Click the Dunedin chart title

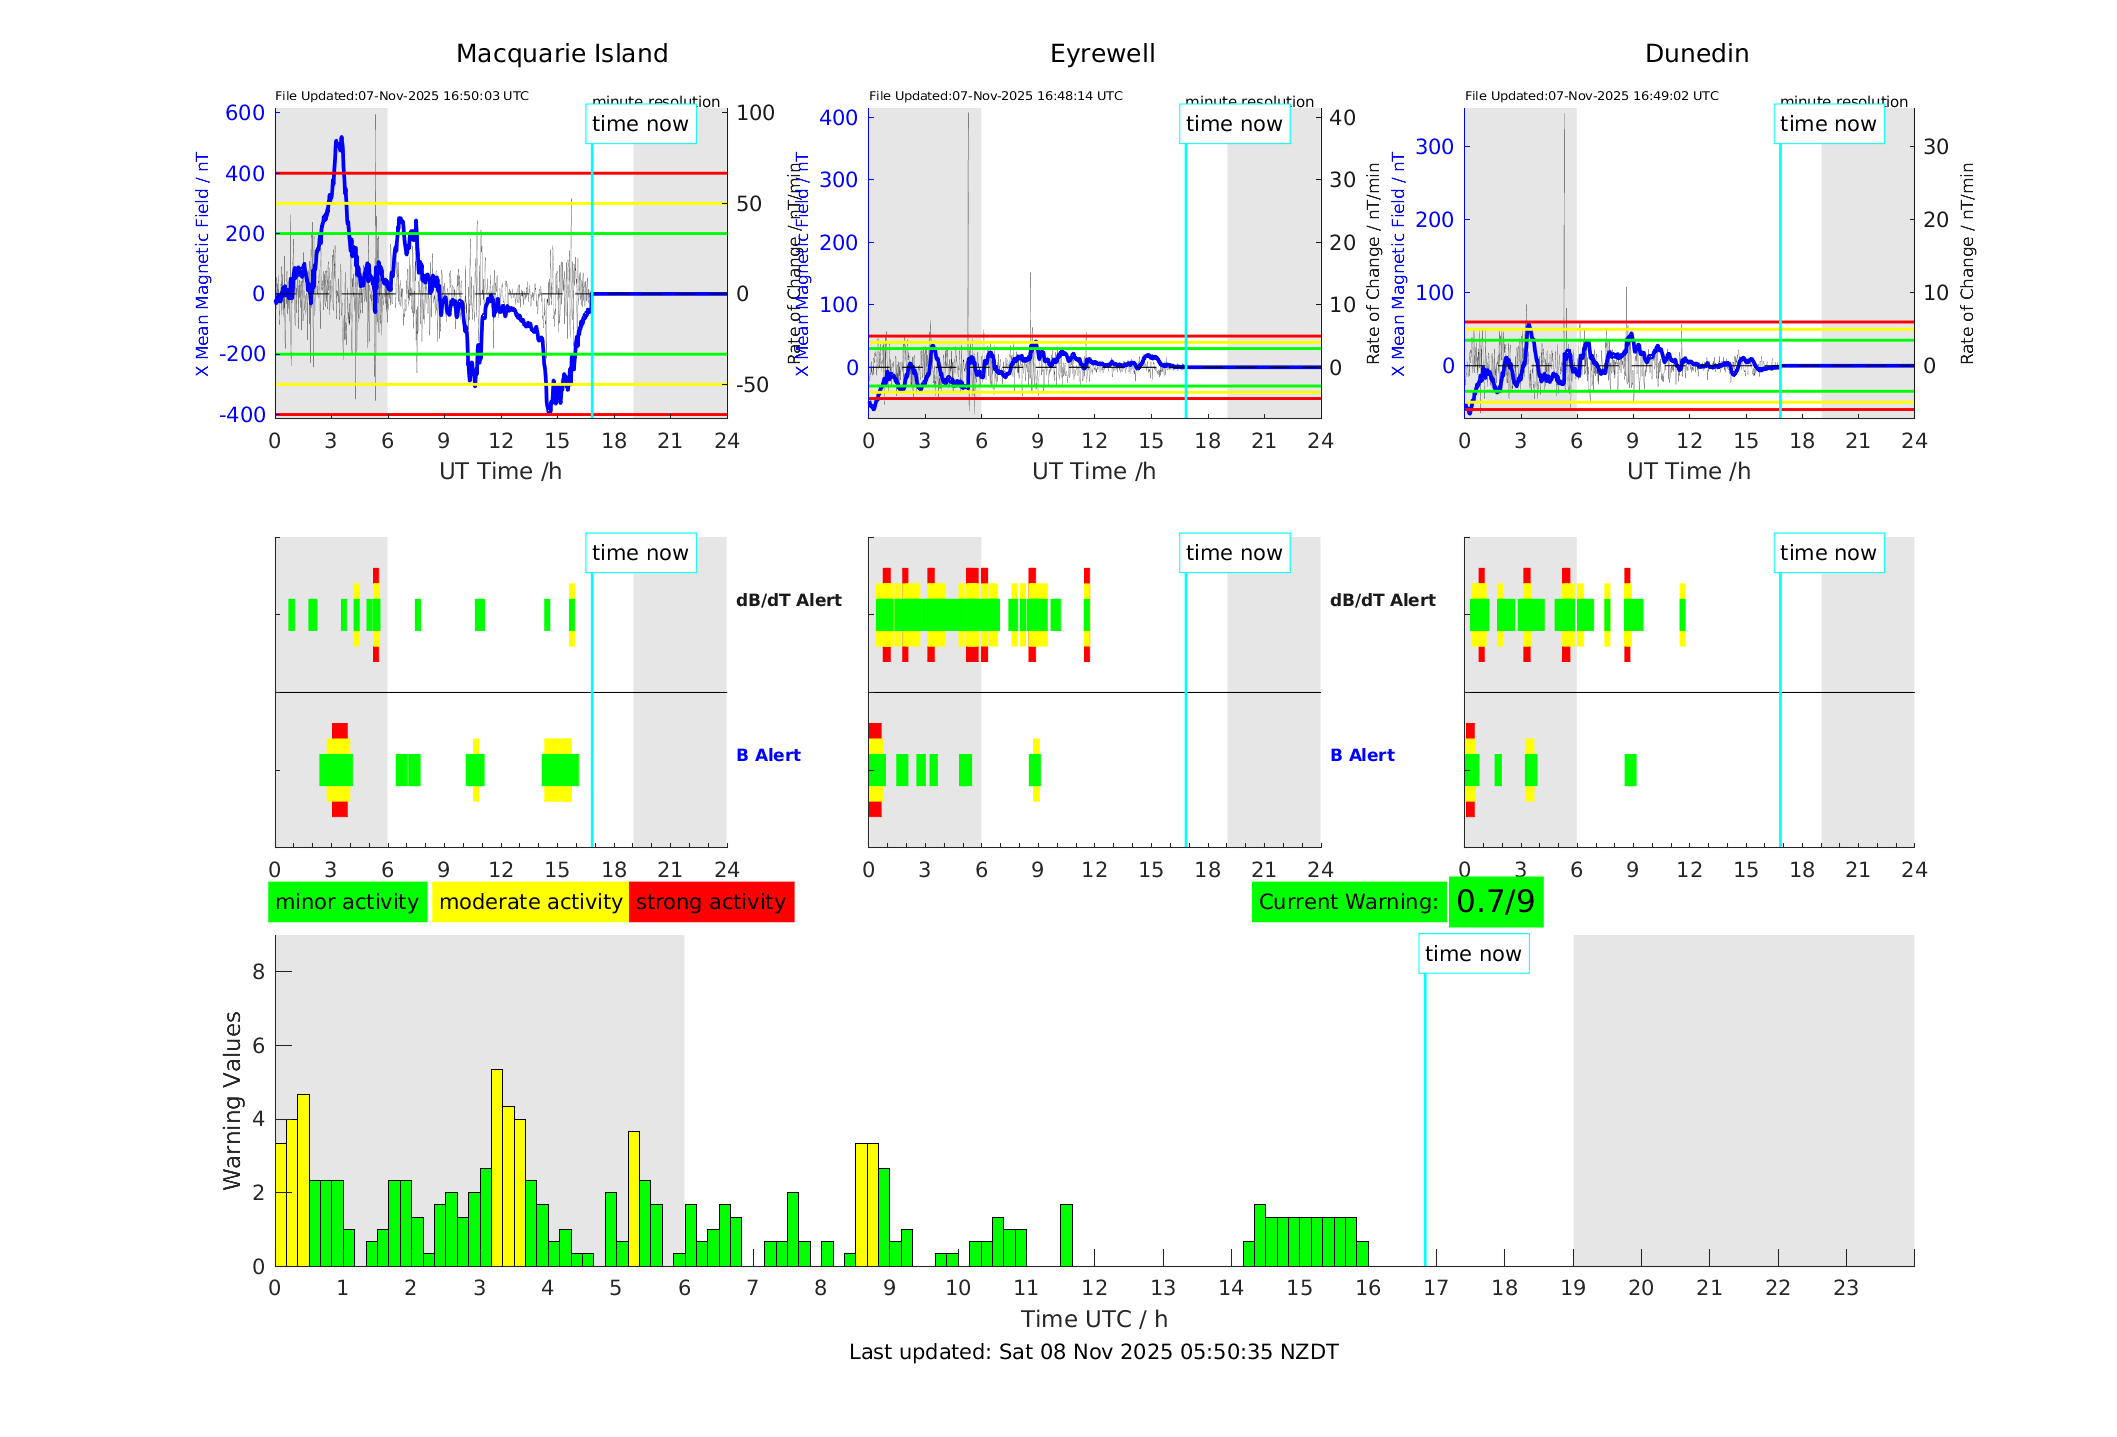tap(1696, 54)
